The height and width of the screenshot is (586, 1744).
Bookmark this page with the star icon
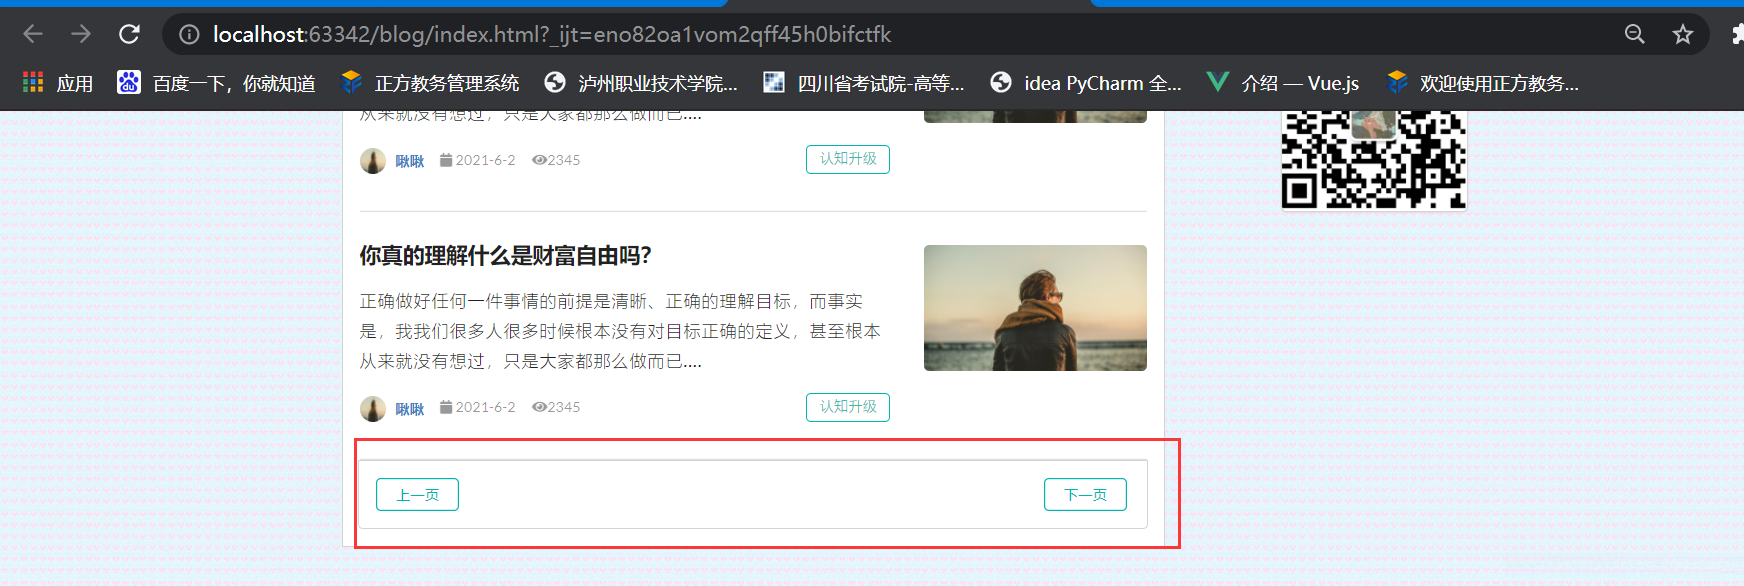[1683, 34]
